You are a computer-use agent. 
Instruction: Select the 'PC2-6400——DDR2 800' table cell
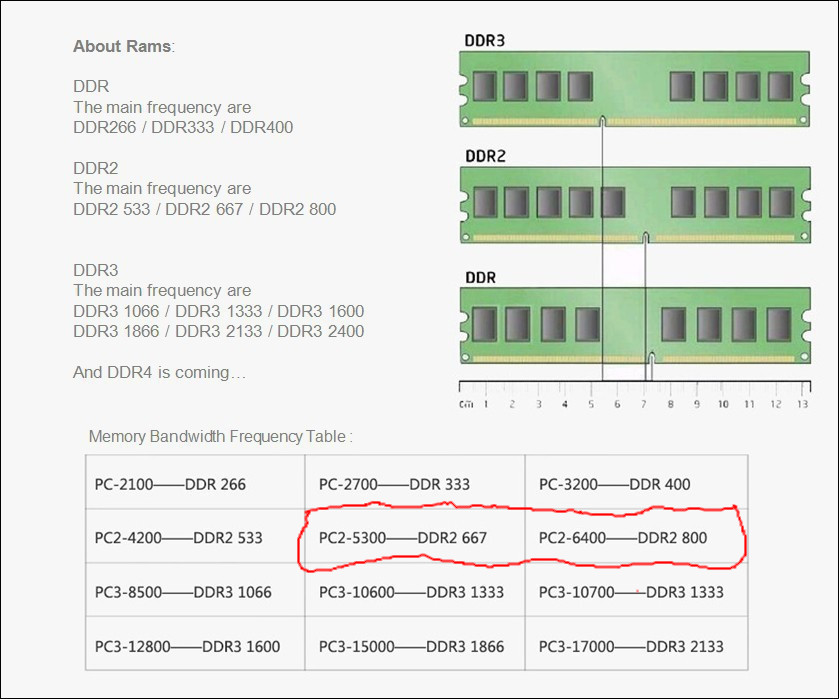pos(636,536)
